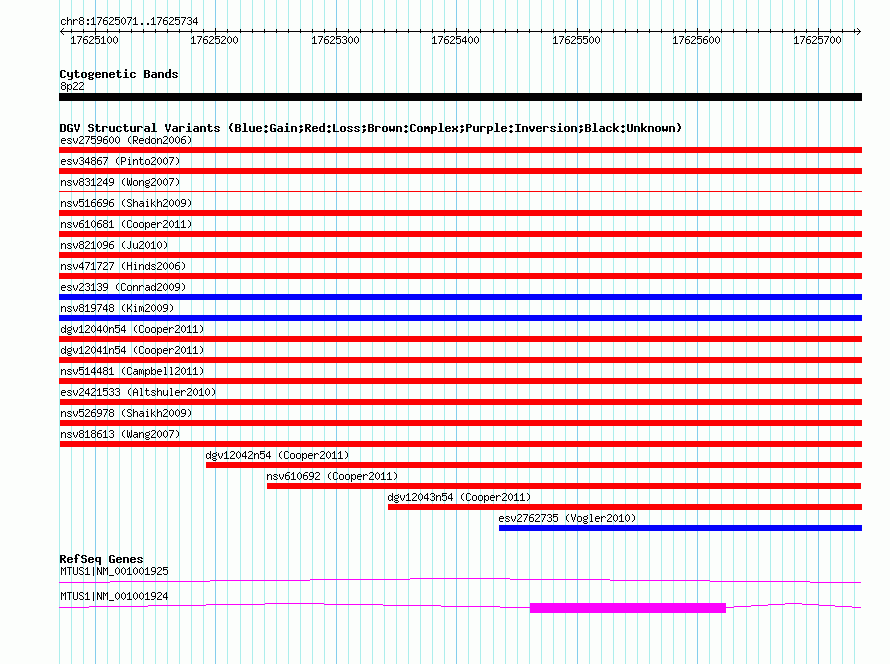Click the nsv831249 (Wong2007) label
The height and width of the screenshot is (664, 890).
[120, 182]
